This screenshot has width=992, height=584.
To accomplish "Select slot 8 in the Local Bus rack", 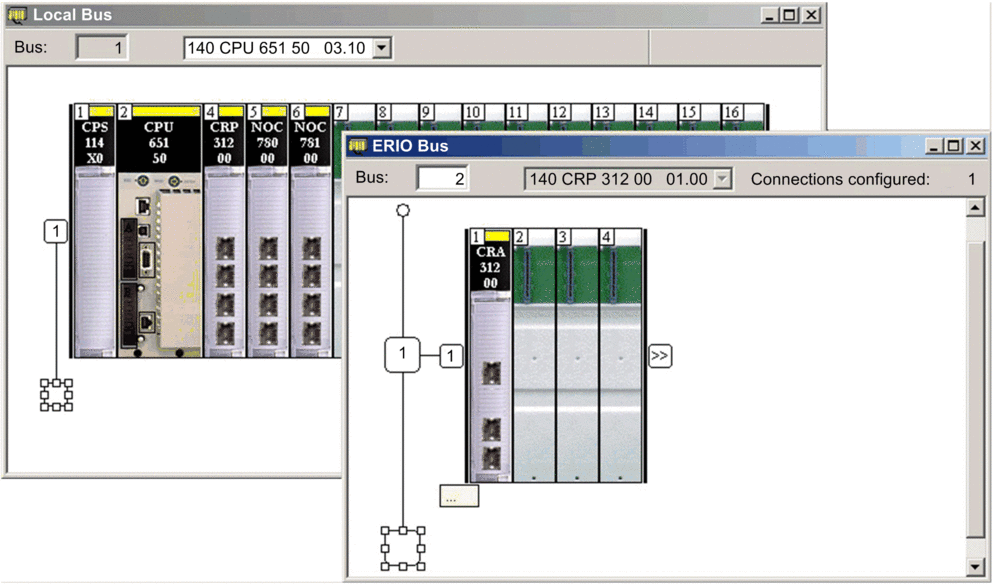I will coord(396,119).
